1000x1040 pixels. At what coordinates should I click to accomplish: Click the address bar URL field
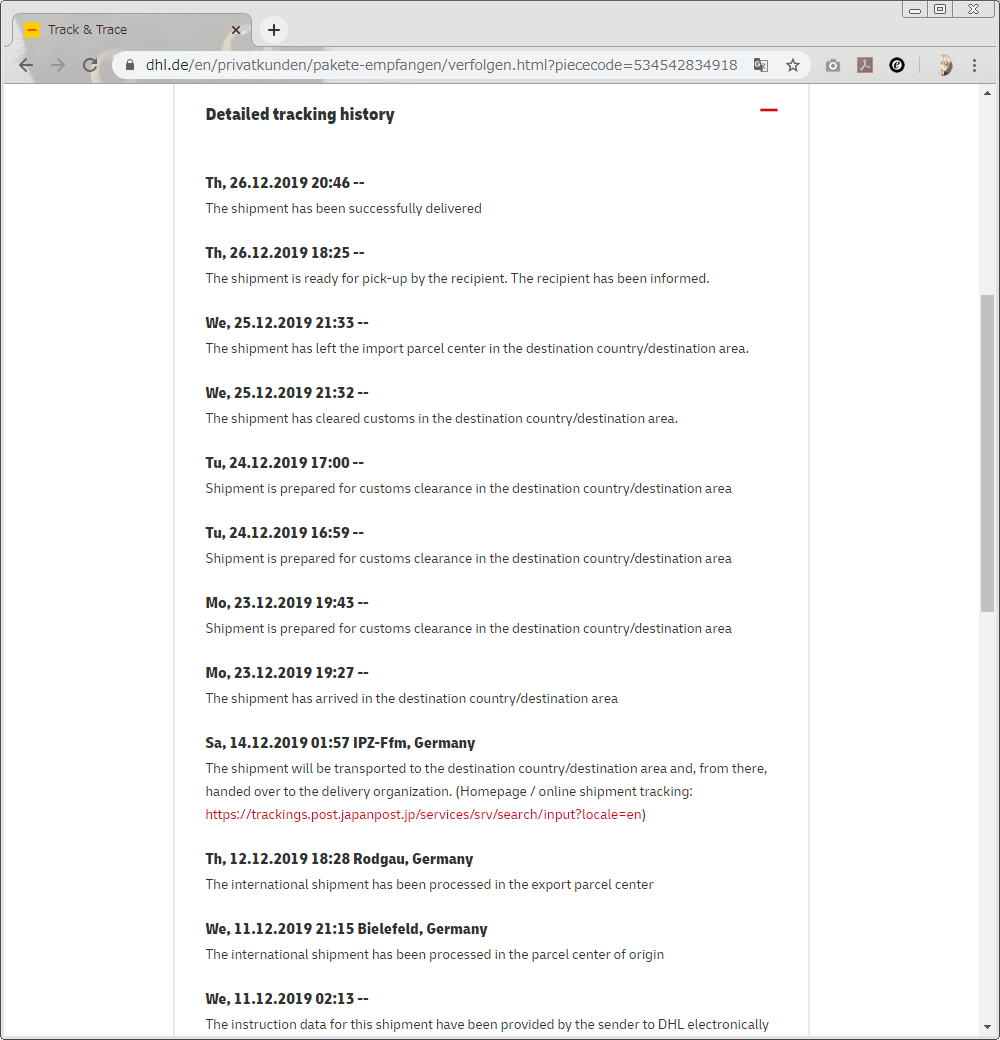click(x=440, y=65)
